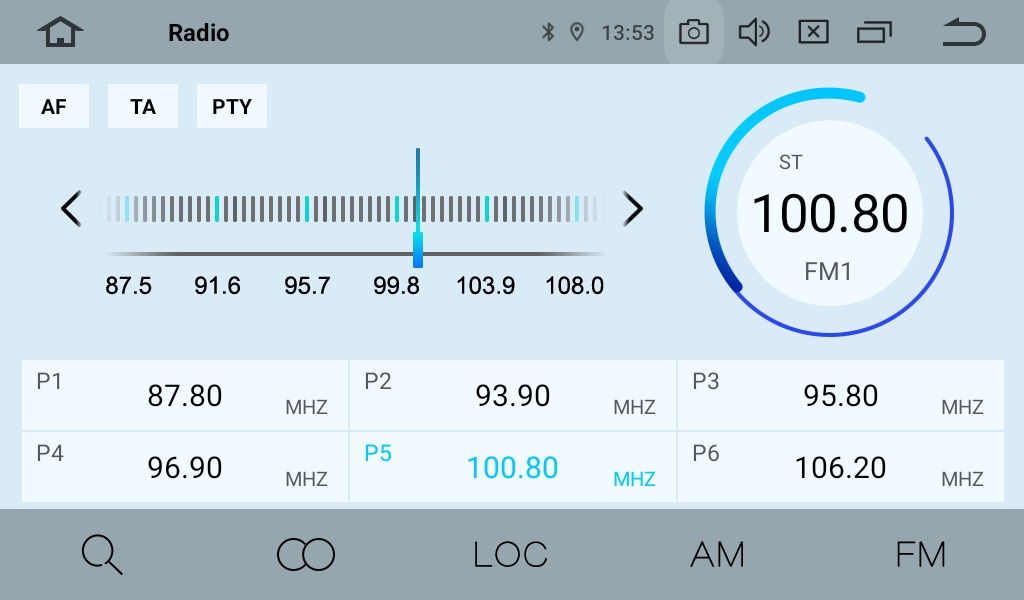Screen dimensions: 1024x600
Task: Search stations with magnifier icon
Action: [102, 554]
